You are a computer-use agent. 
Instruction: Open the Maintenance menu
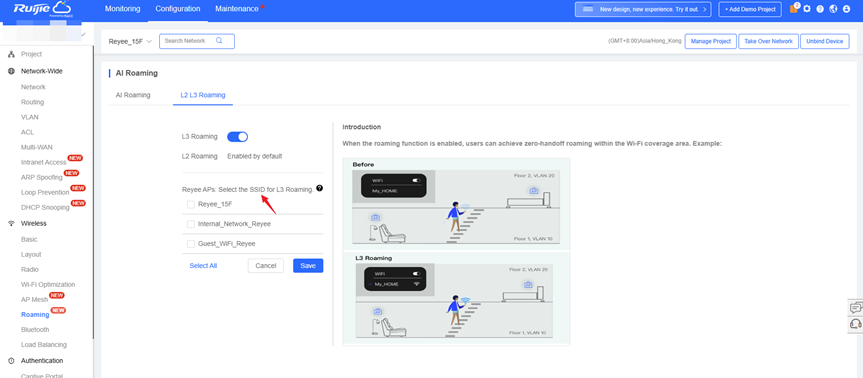[237, 9]
